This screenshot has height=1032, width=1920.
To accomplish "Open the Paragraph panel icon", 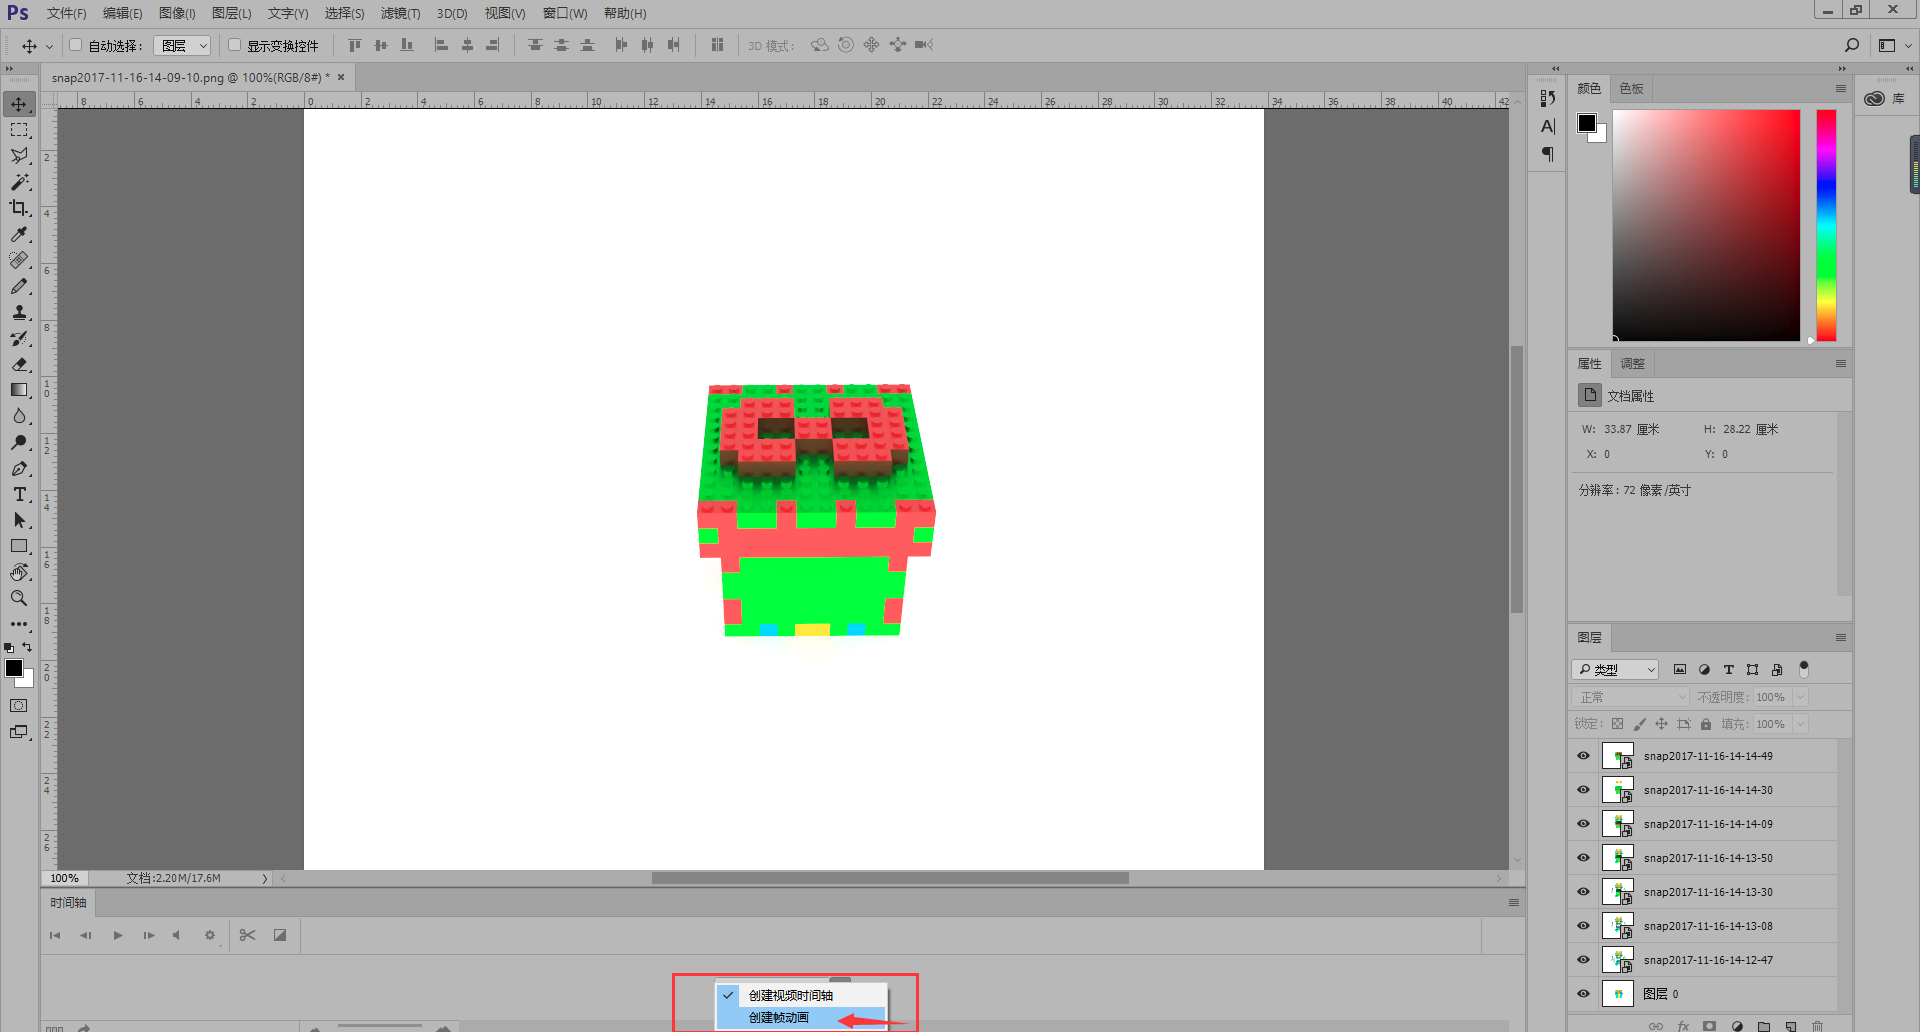I will click(x=1548, y=154).
